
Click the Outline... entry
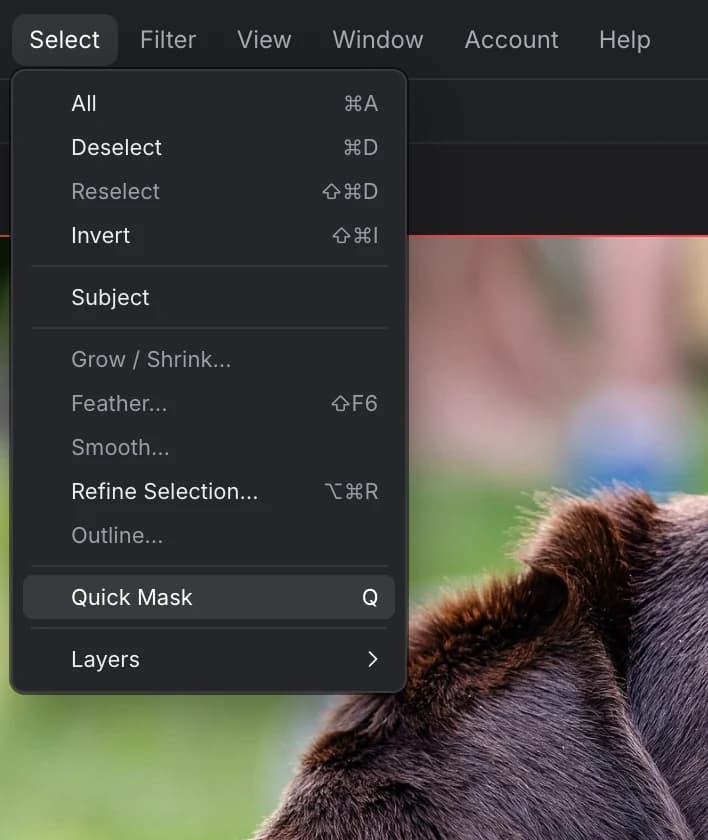[209, 535]
